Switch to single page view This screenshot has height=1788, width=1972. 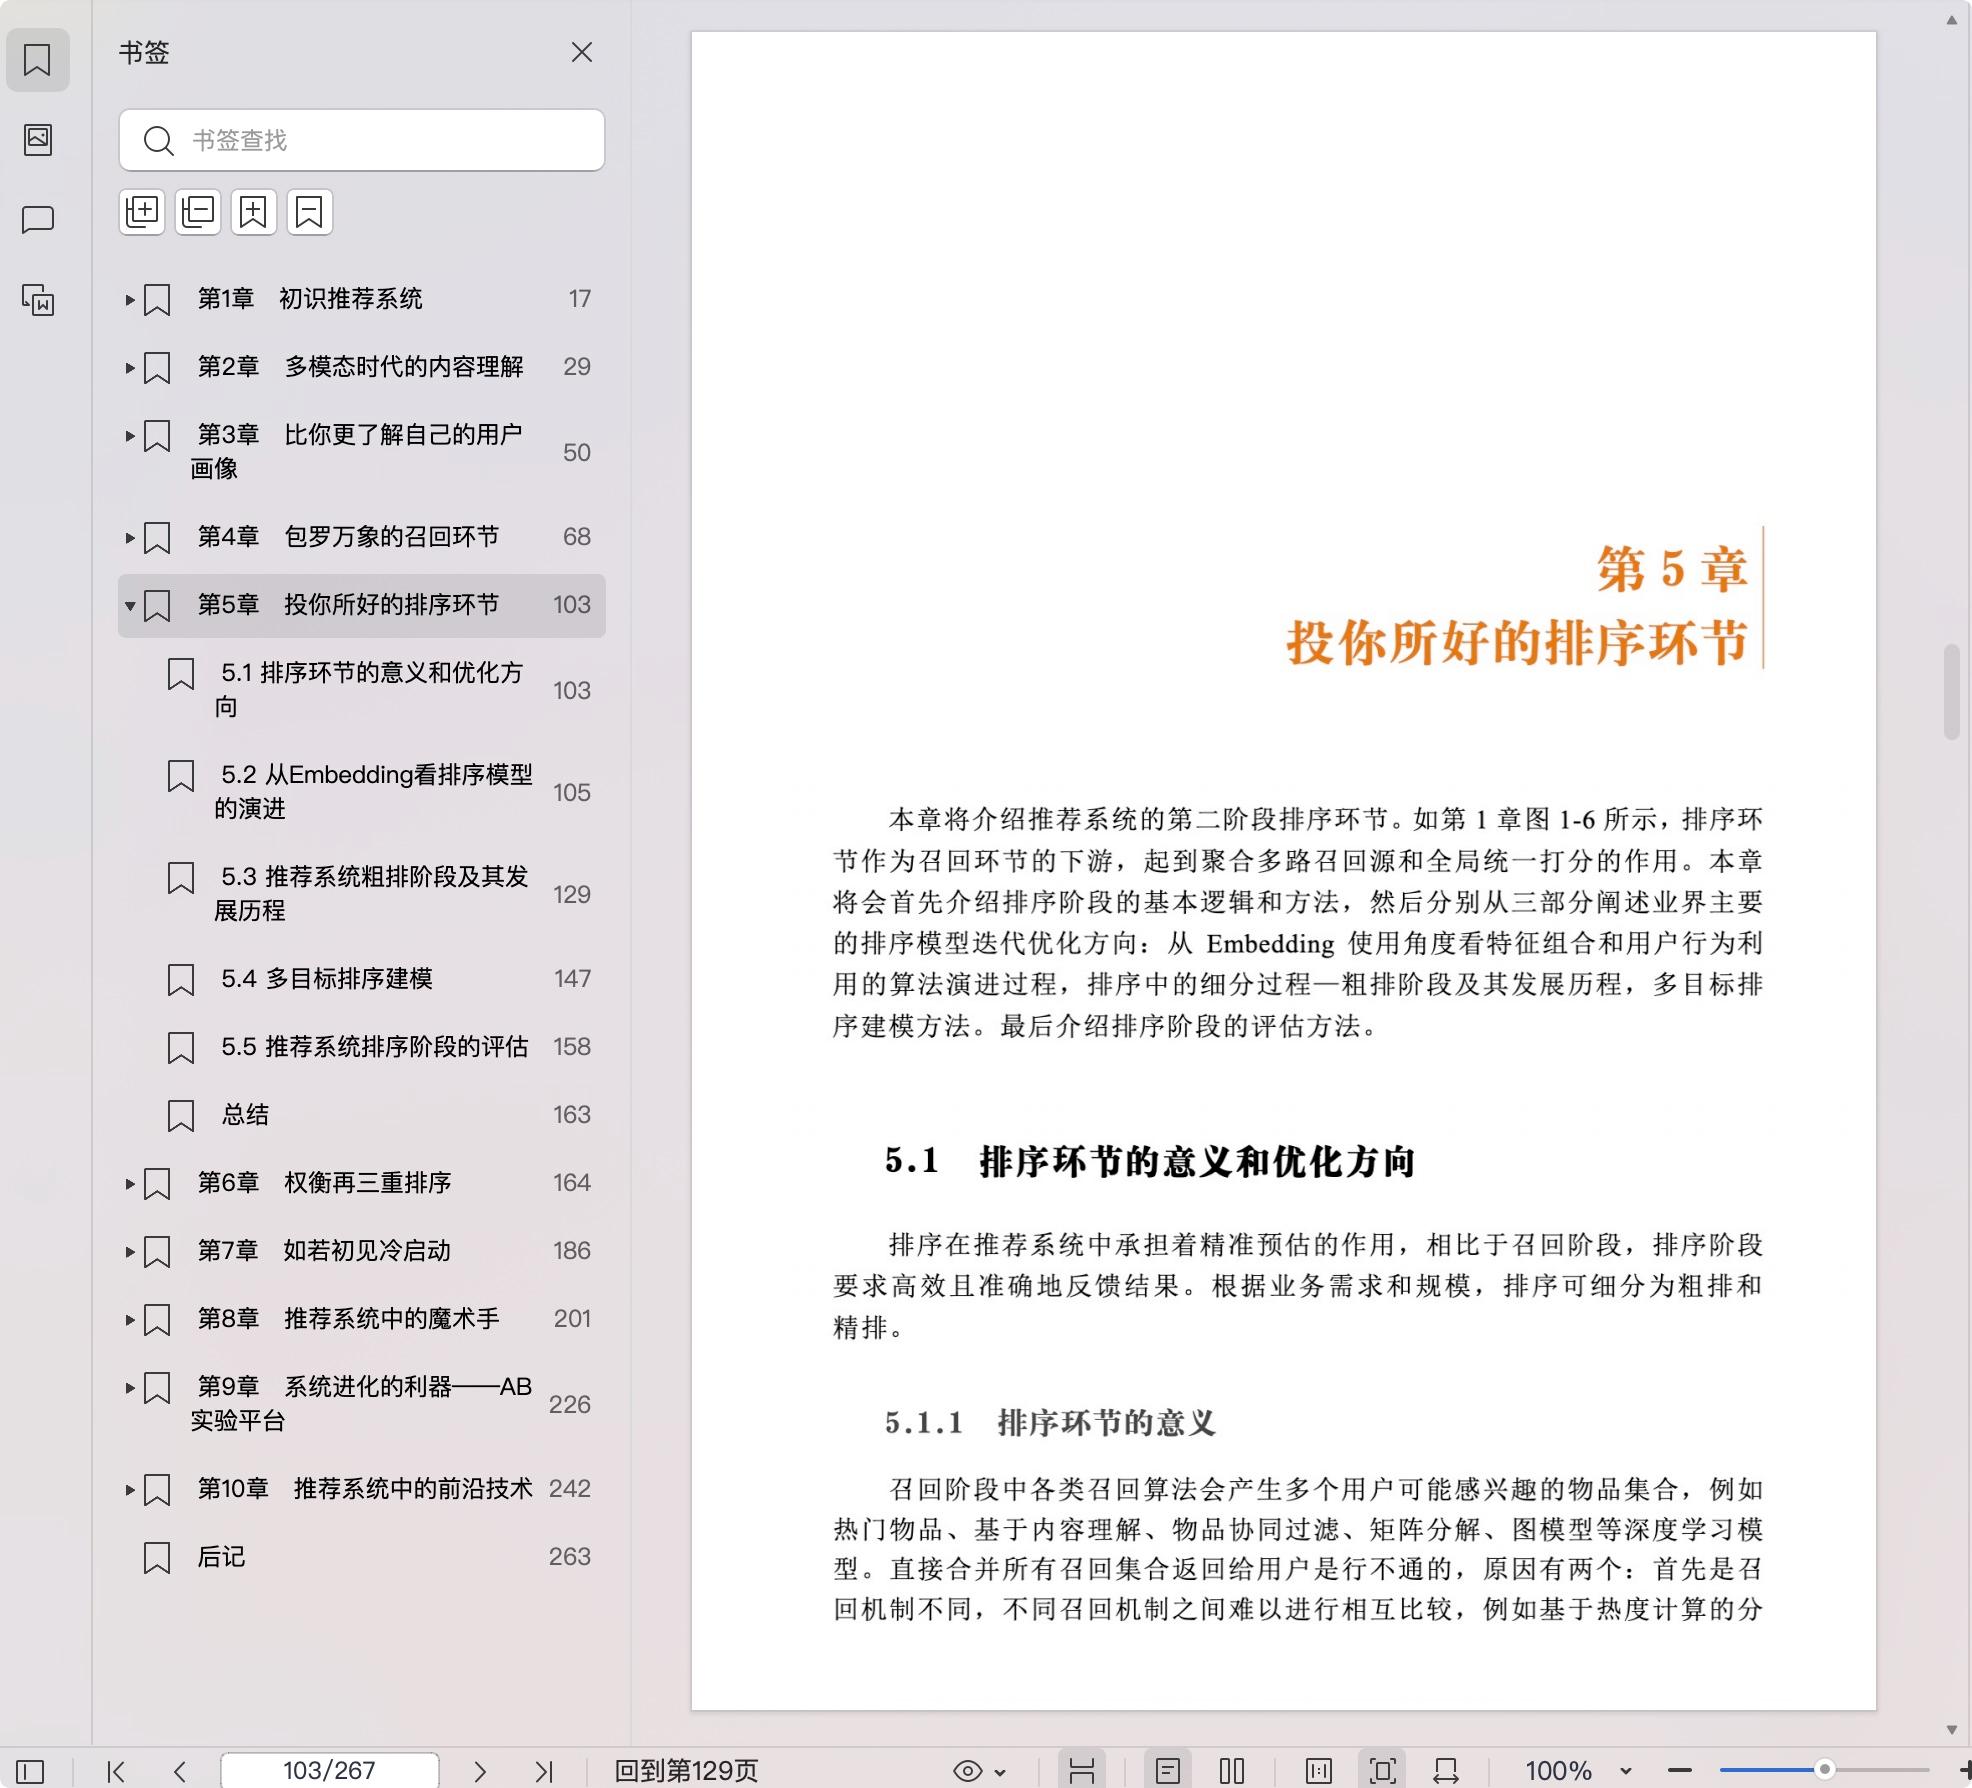(x=1167, y=1770)
